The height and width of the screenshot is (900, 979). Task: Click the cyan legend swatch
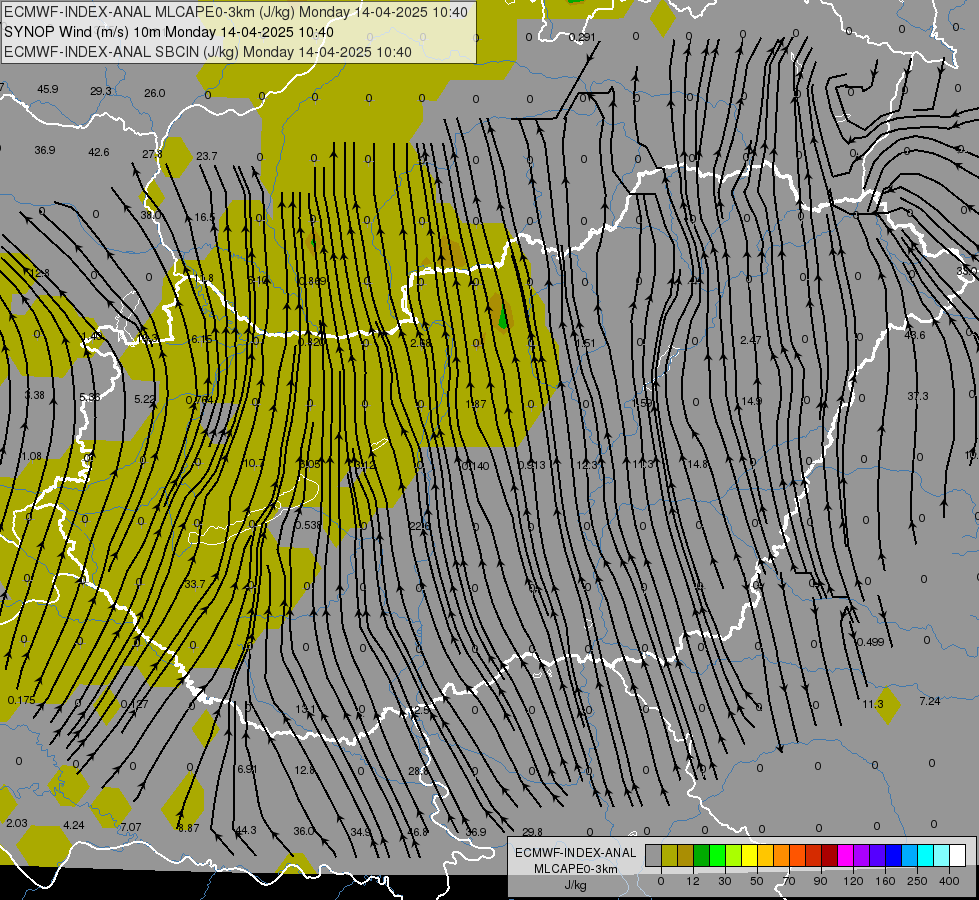click(x=925, y=856)
